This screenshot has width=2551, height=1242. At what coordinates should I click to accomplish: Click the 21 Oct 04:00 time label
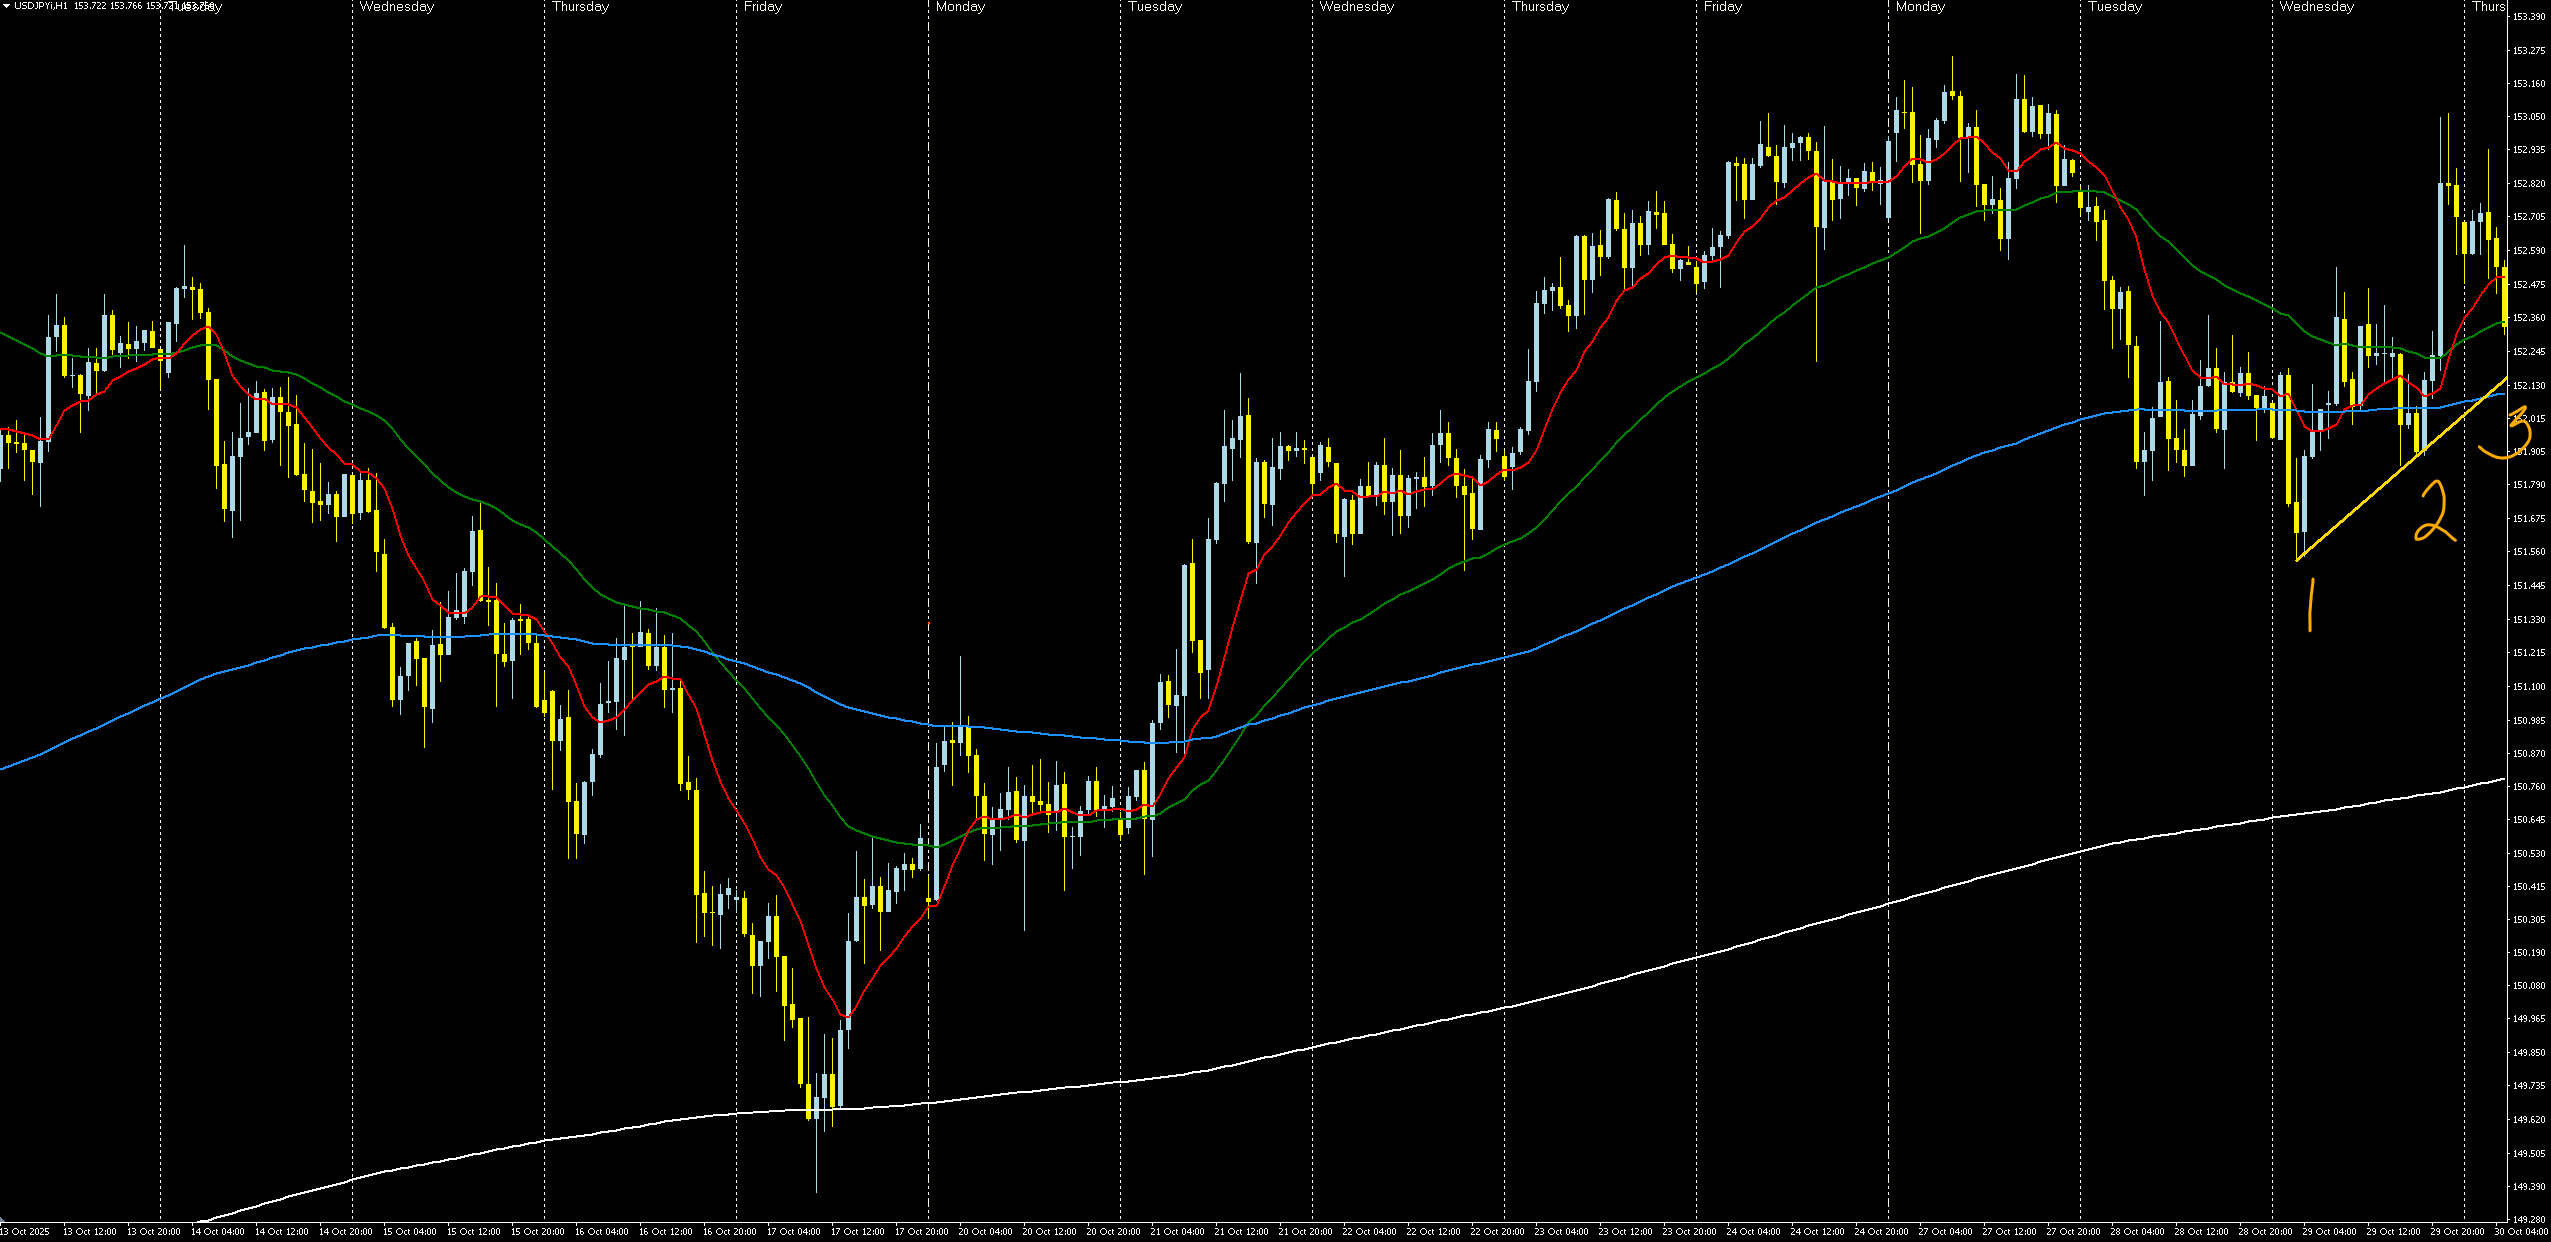[1178, 1232]
